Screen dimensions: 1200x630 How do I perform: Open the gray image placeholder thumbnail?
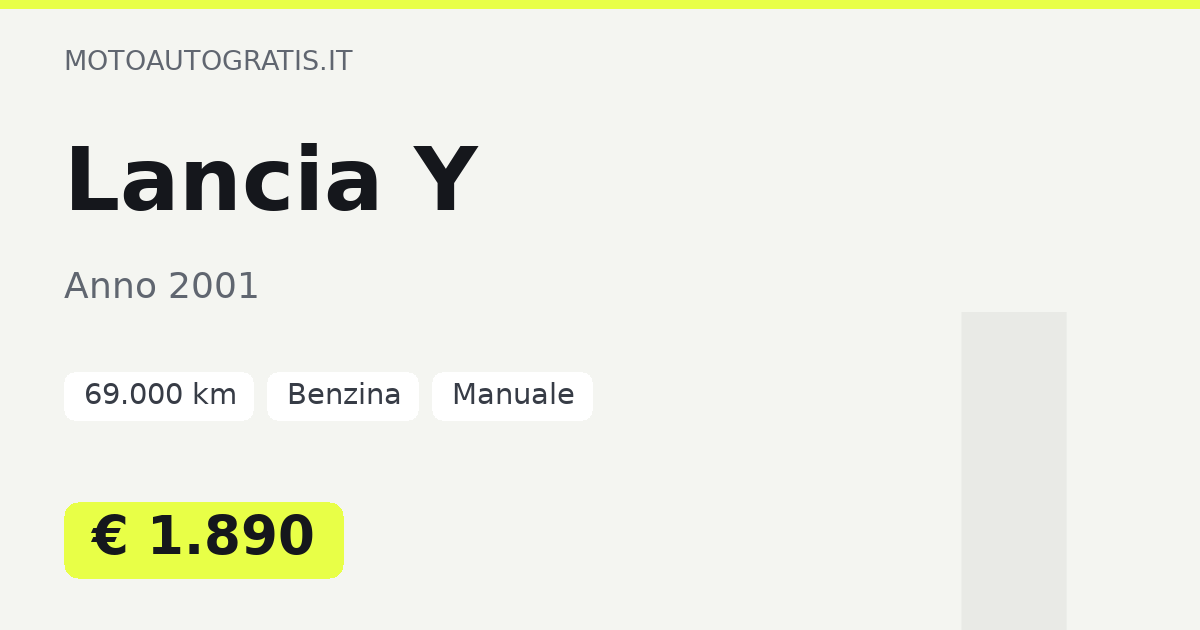point(1014,471)
